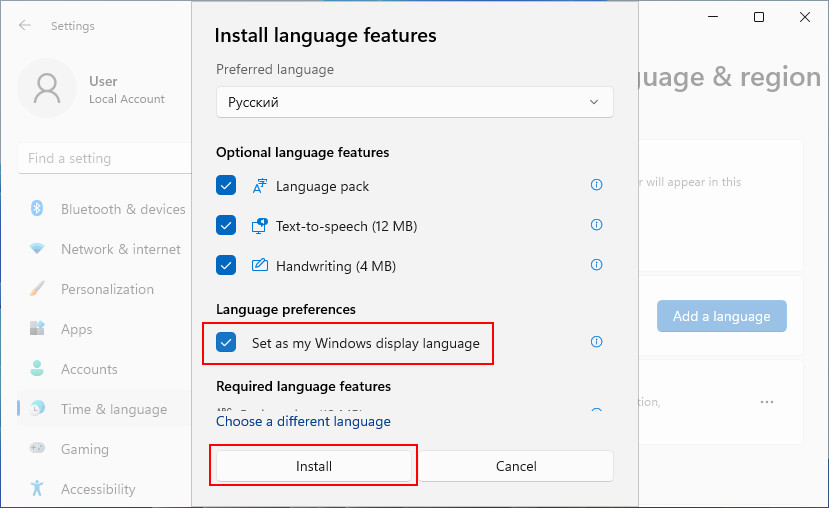The height and width of the screenshot is (508, 829).
Task: Open the three-dots menu on language card
Action: coord(767,402)
